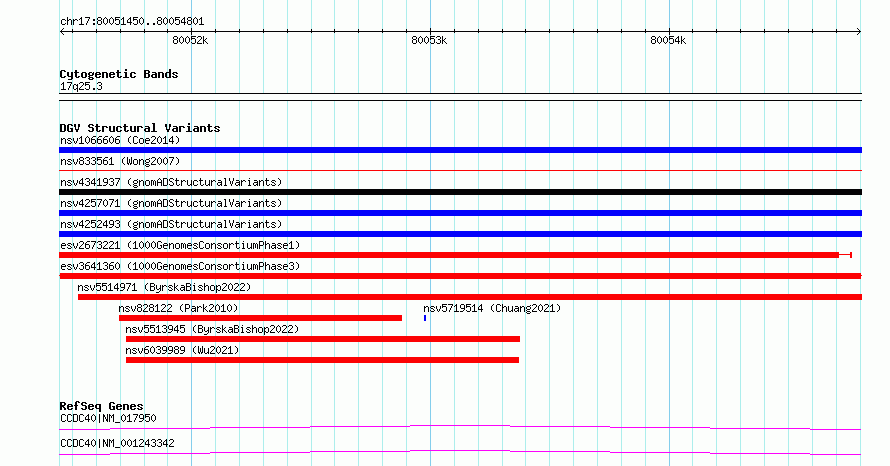Select the esv2673221 1000Genomes Phase1 label
Screen dimensions: 890x466
180,245
